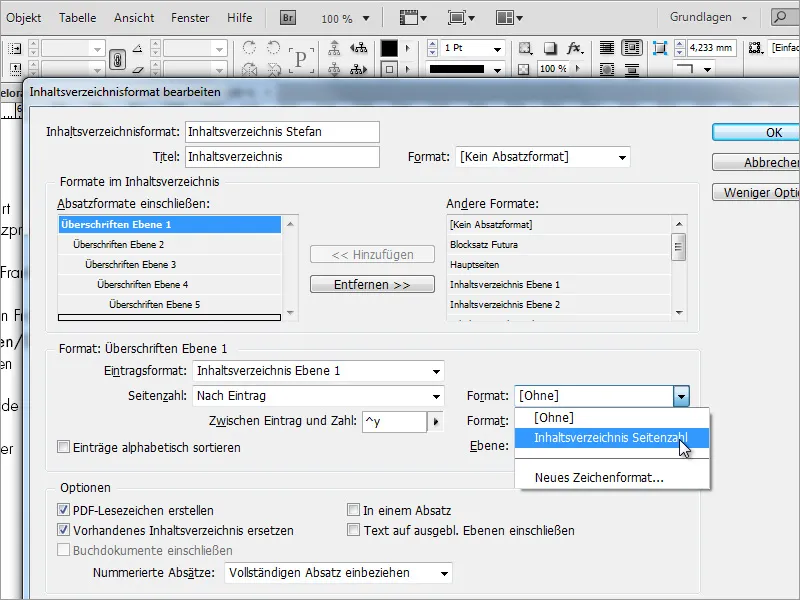
Task: Click rotate 90° clockwise icon
Action: [249, 48]
